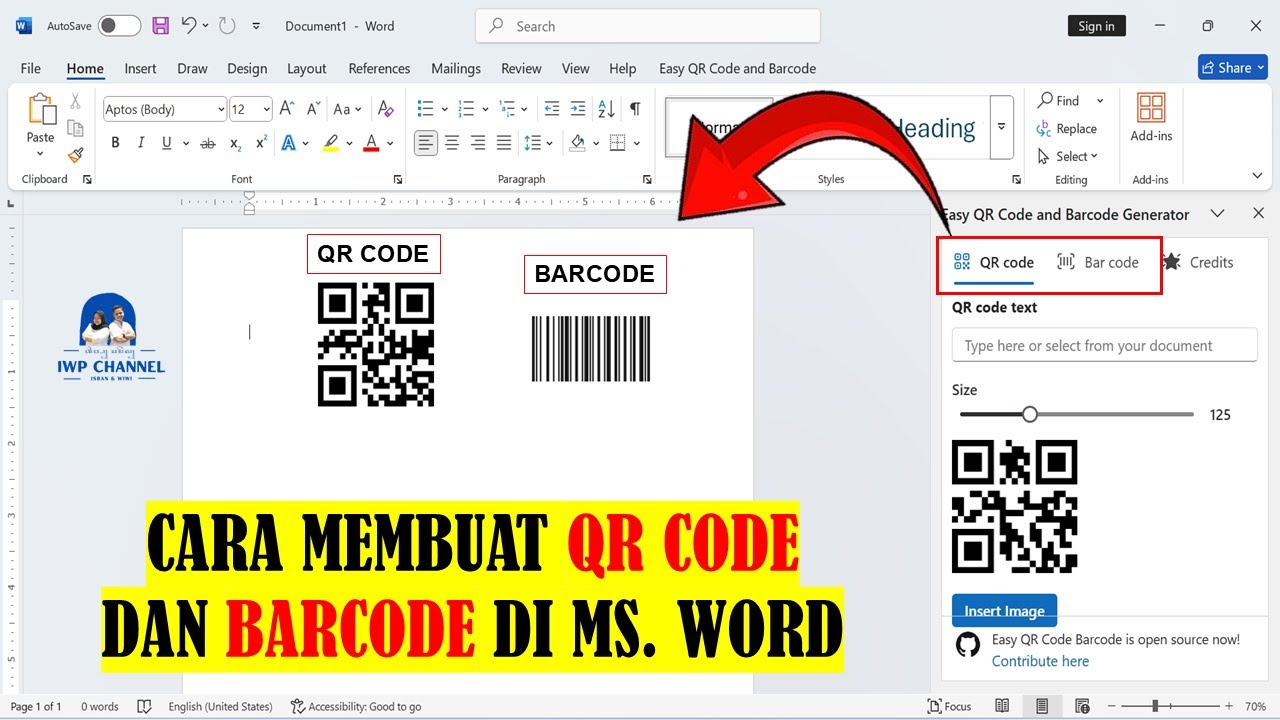The image size is (1280, 720).
Task: Click the Shading paint bucket icon
Action: coord(577,143)
